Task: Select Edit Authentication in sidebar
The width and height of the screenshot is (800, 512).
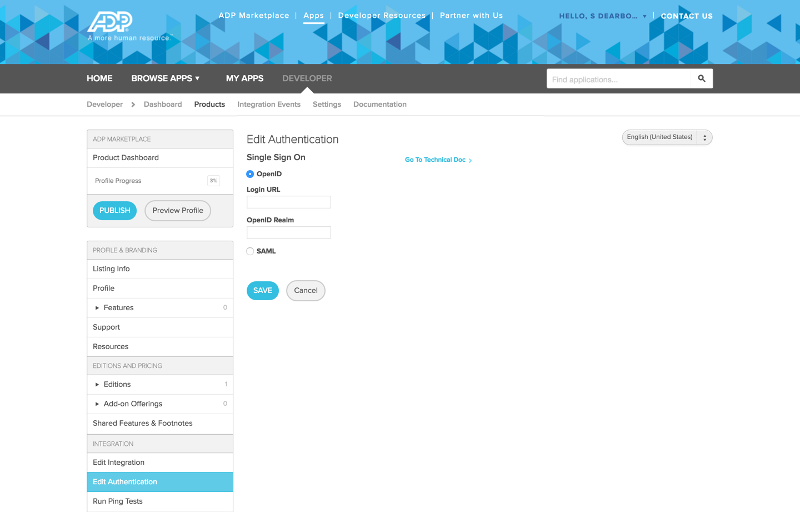Action: tap(160, 481)
